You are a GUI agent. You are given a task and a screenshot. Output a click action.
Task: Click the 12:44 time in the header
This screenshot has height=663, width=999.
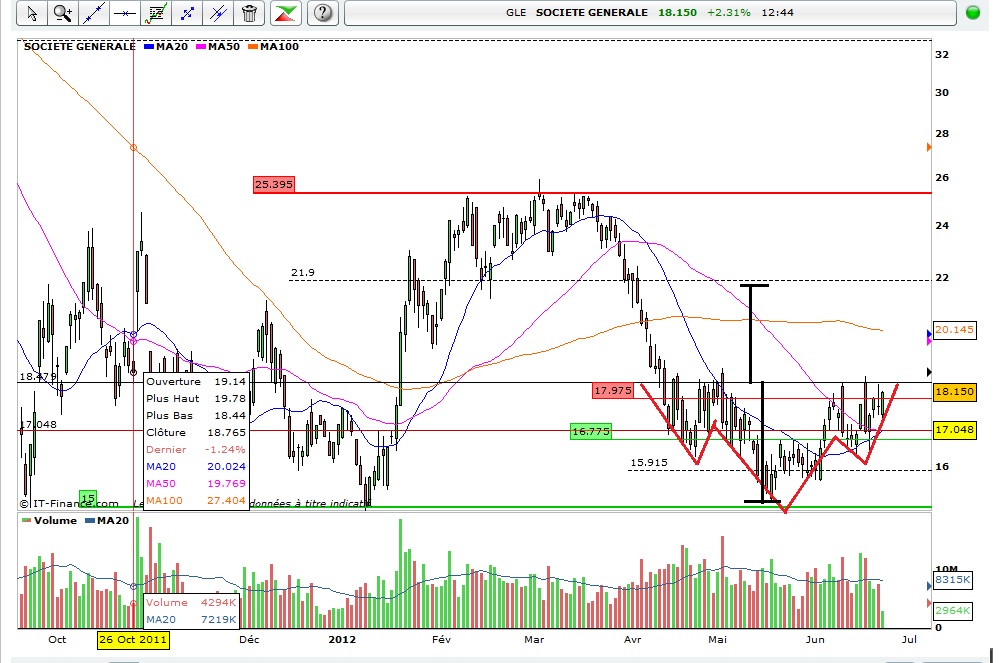777,13
